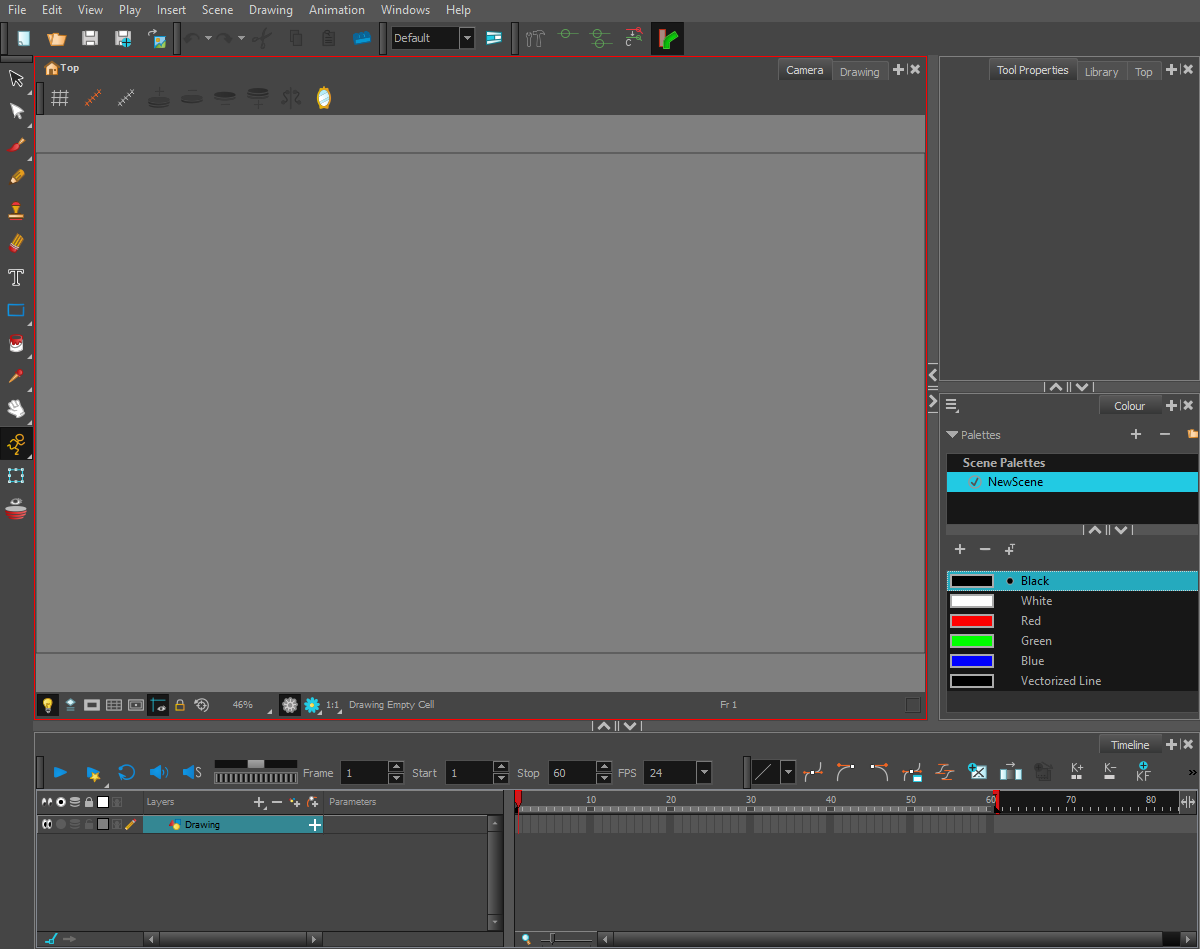This screenshot has height=949, width=1200.
Task: Click the Show Grid icon
Action: [x=60, y=98]
